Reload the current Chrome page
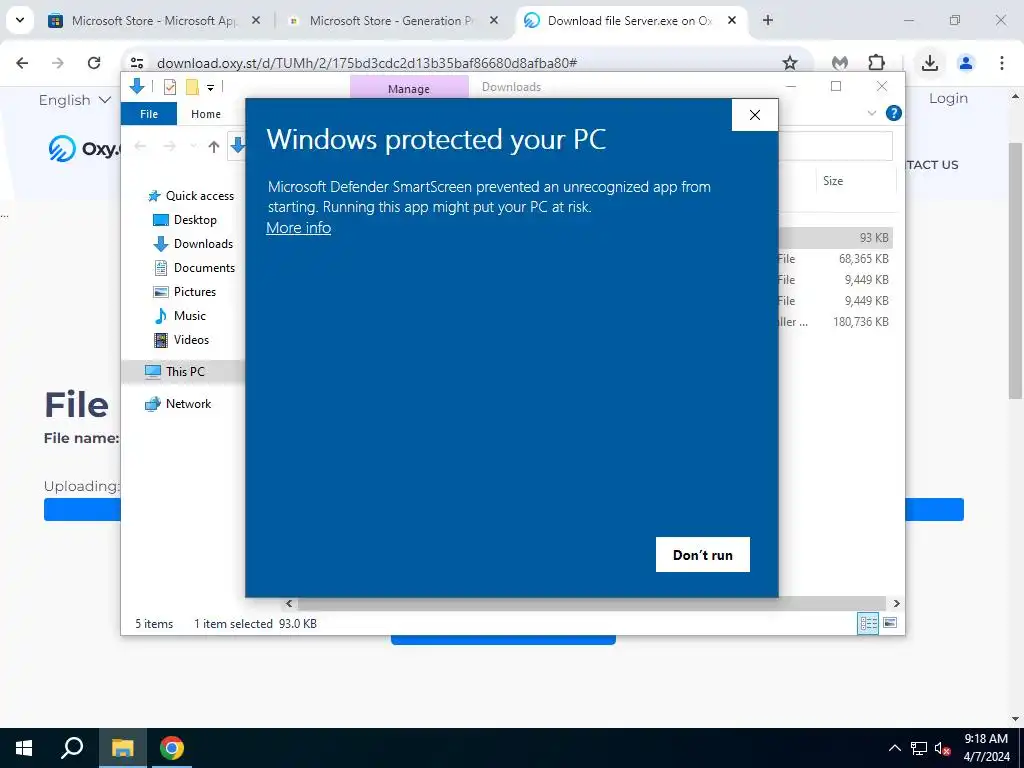Screen dimensions: 1024x768 [94, 63]
